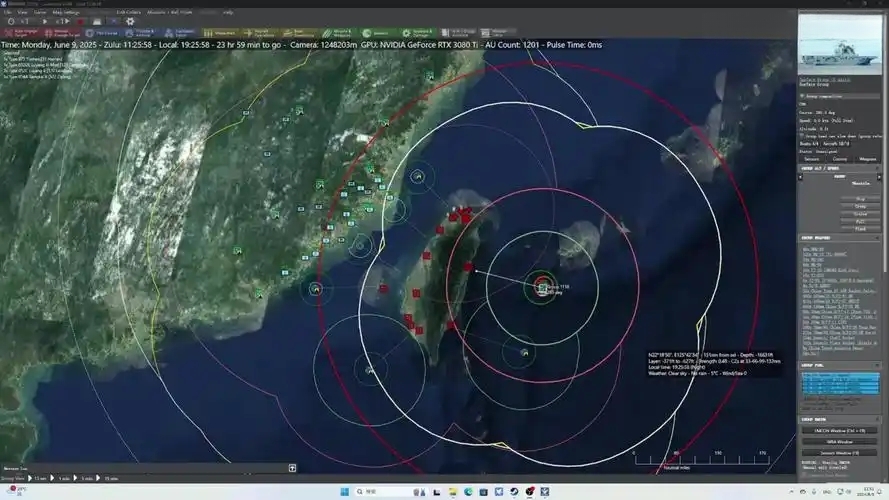Open the View menu
Viewport: 889px width, 500px height.
pos(22,12)
